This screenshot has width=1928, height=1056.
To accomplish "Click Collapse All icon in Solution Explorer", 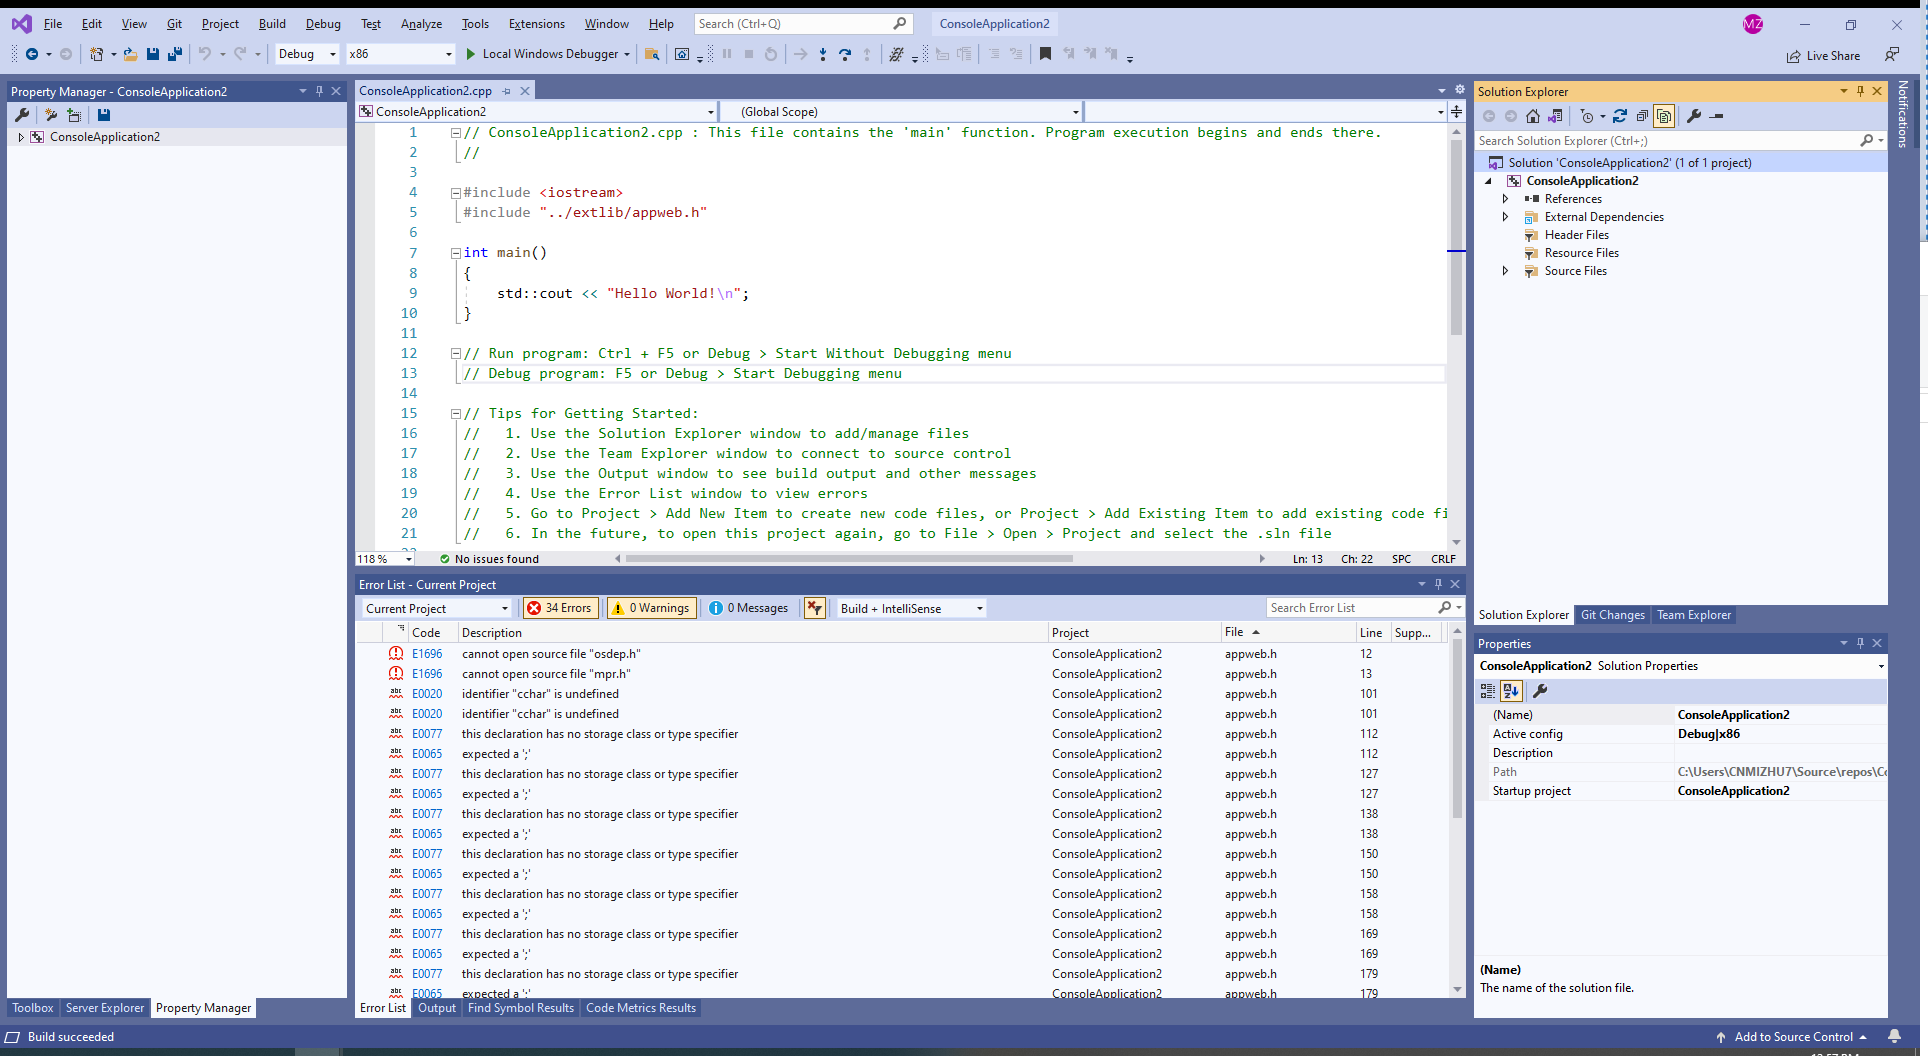I will click(1642, 116).
